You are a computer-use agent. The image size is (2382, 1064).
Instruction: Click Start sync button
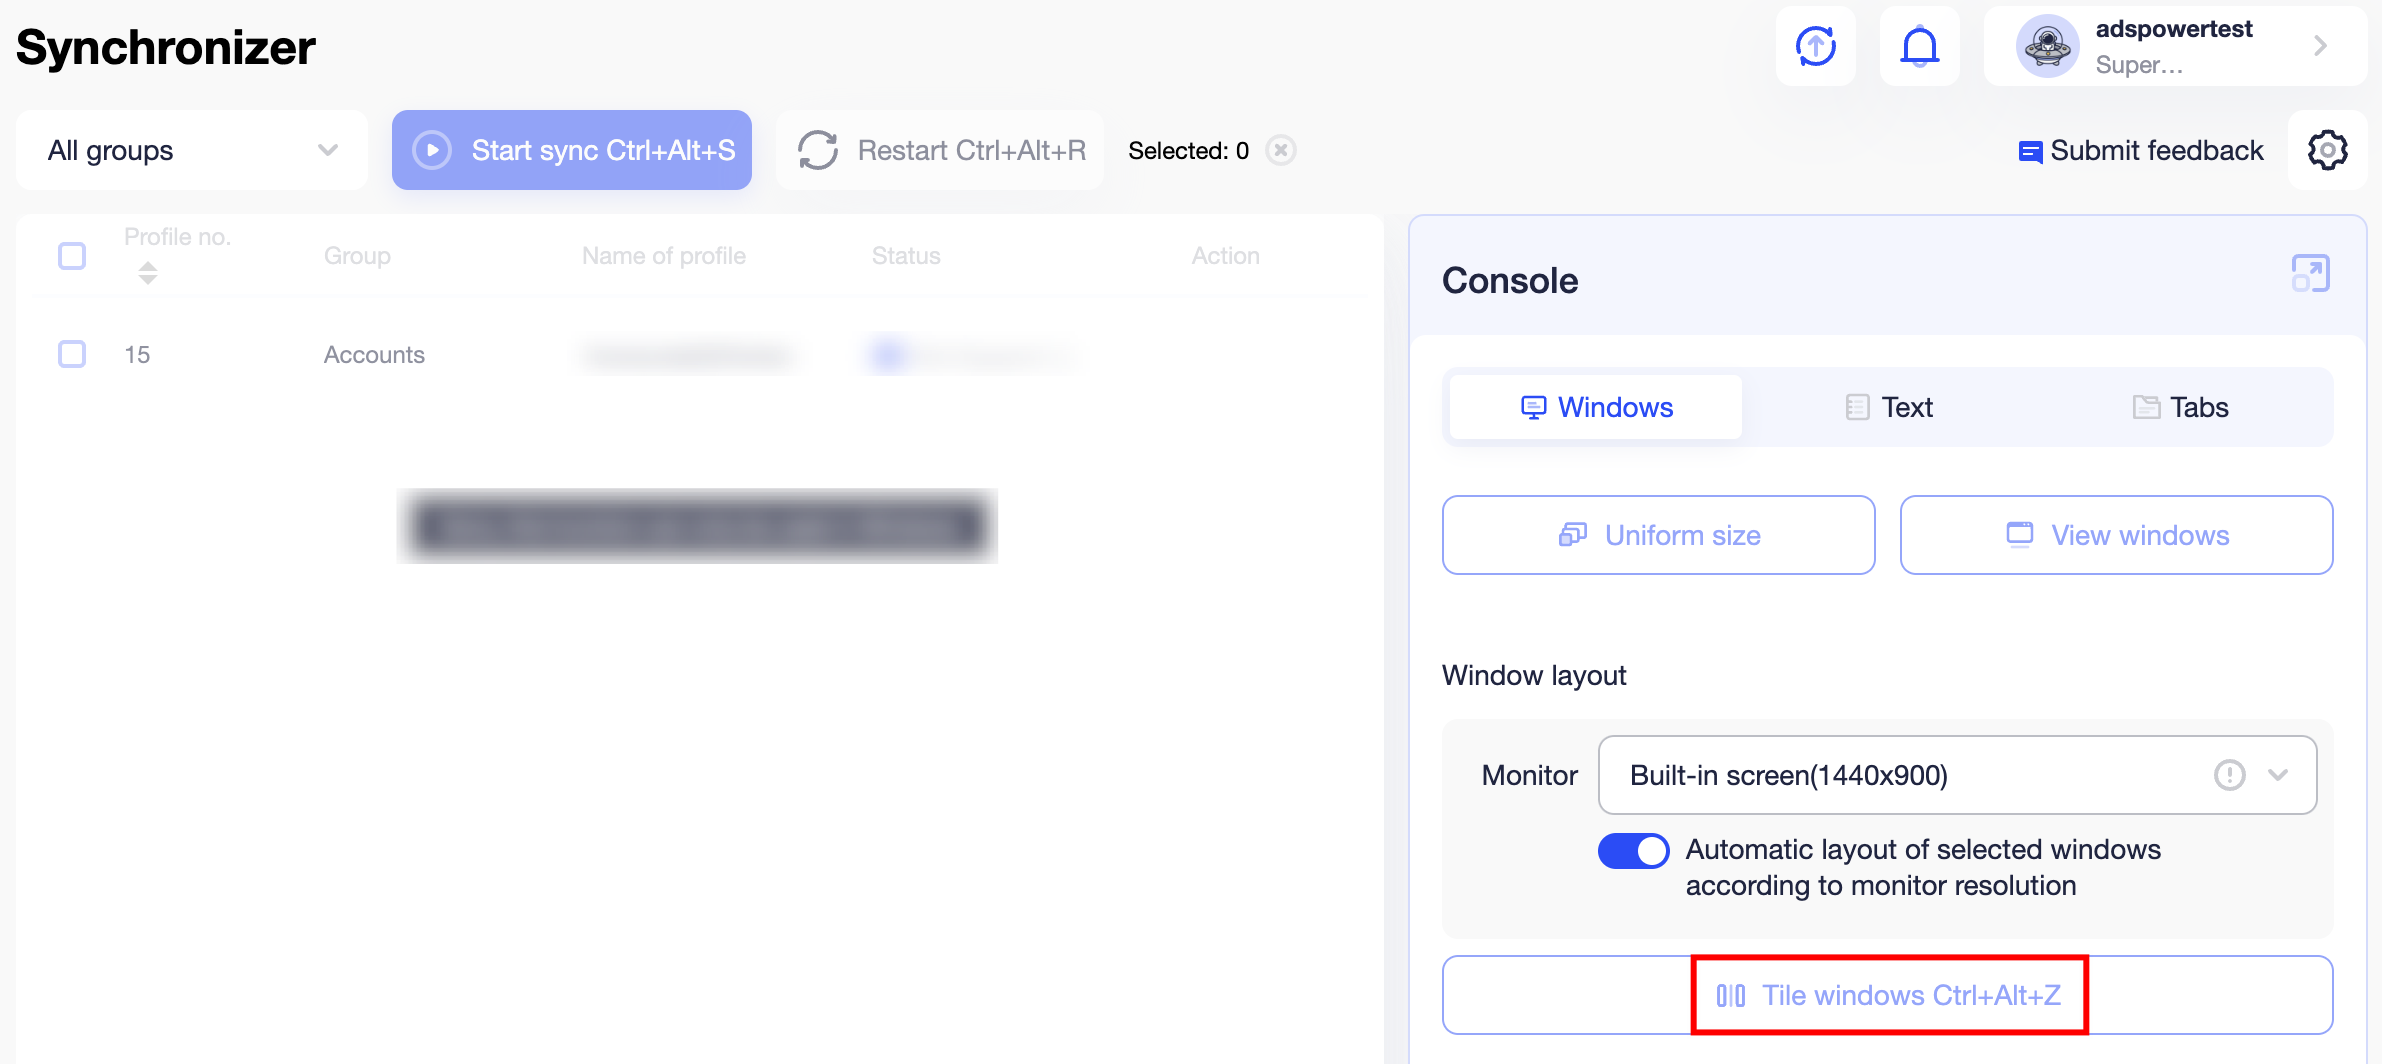[572, 150]
